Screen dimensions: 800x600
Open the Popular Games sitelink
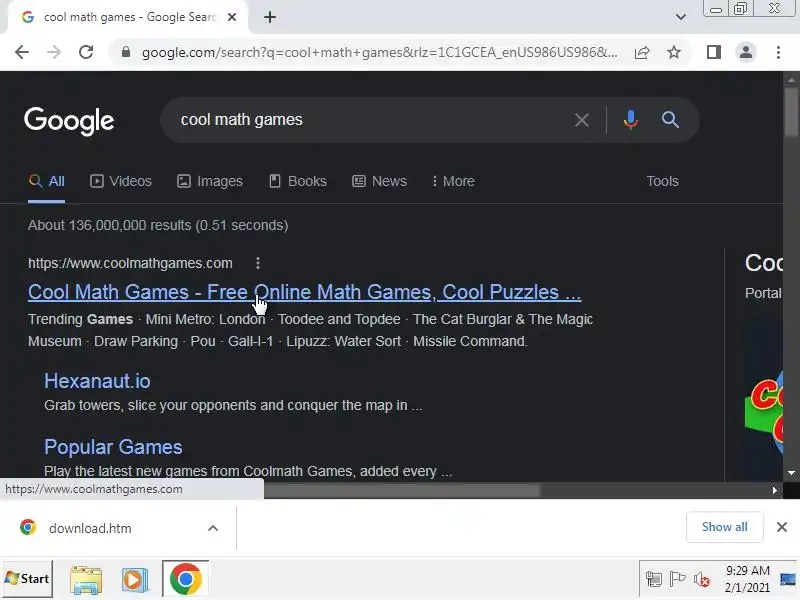[113, 447]
